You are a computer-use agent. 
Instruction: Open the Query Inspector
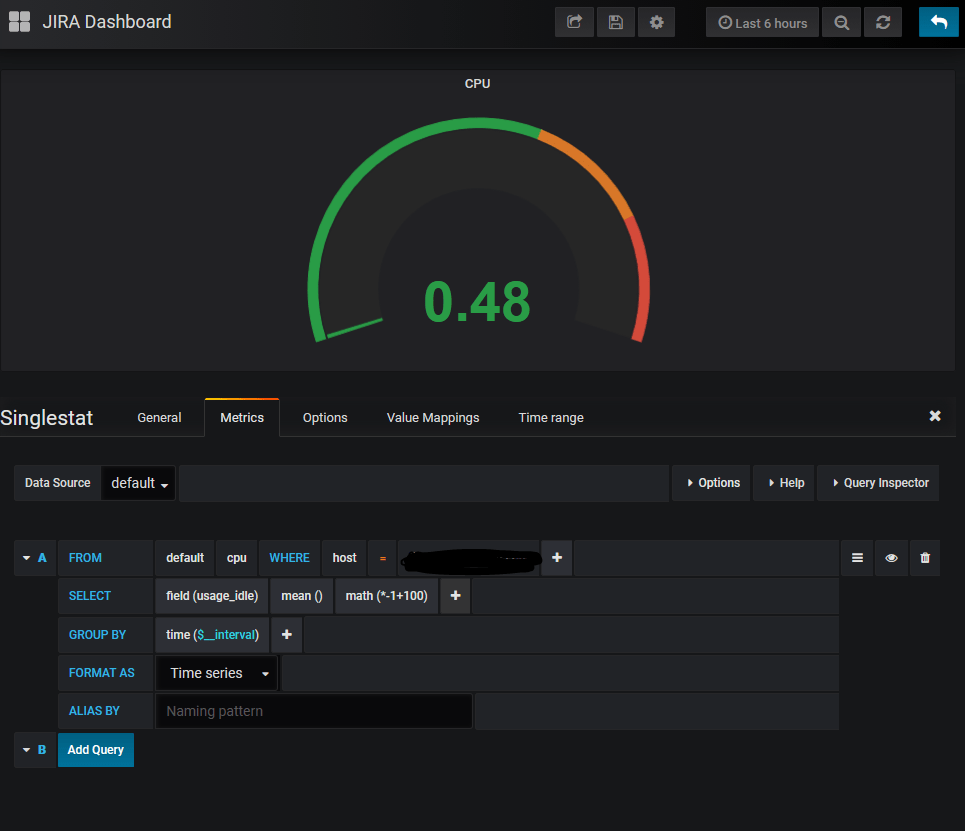(879, 483)
